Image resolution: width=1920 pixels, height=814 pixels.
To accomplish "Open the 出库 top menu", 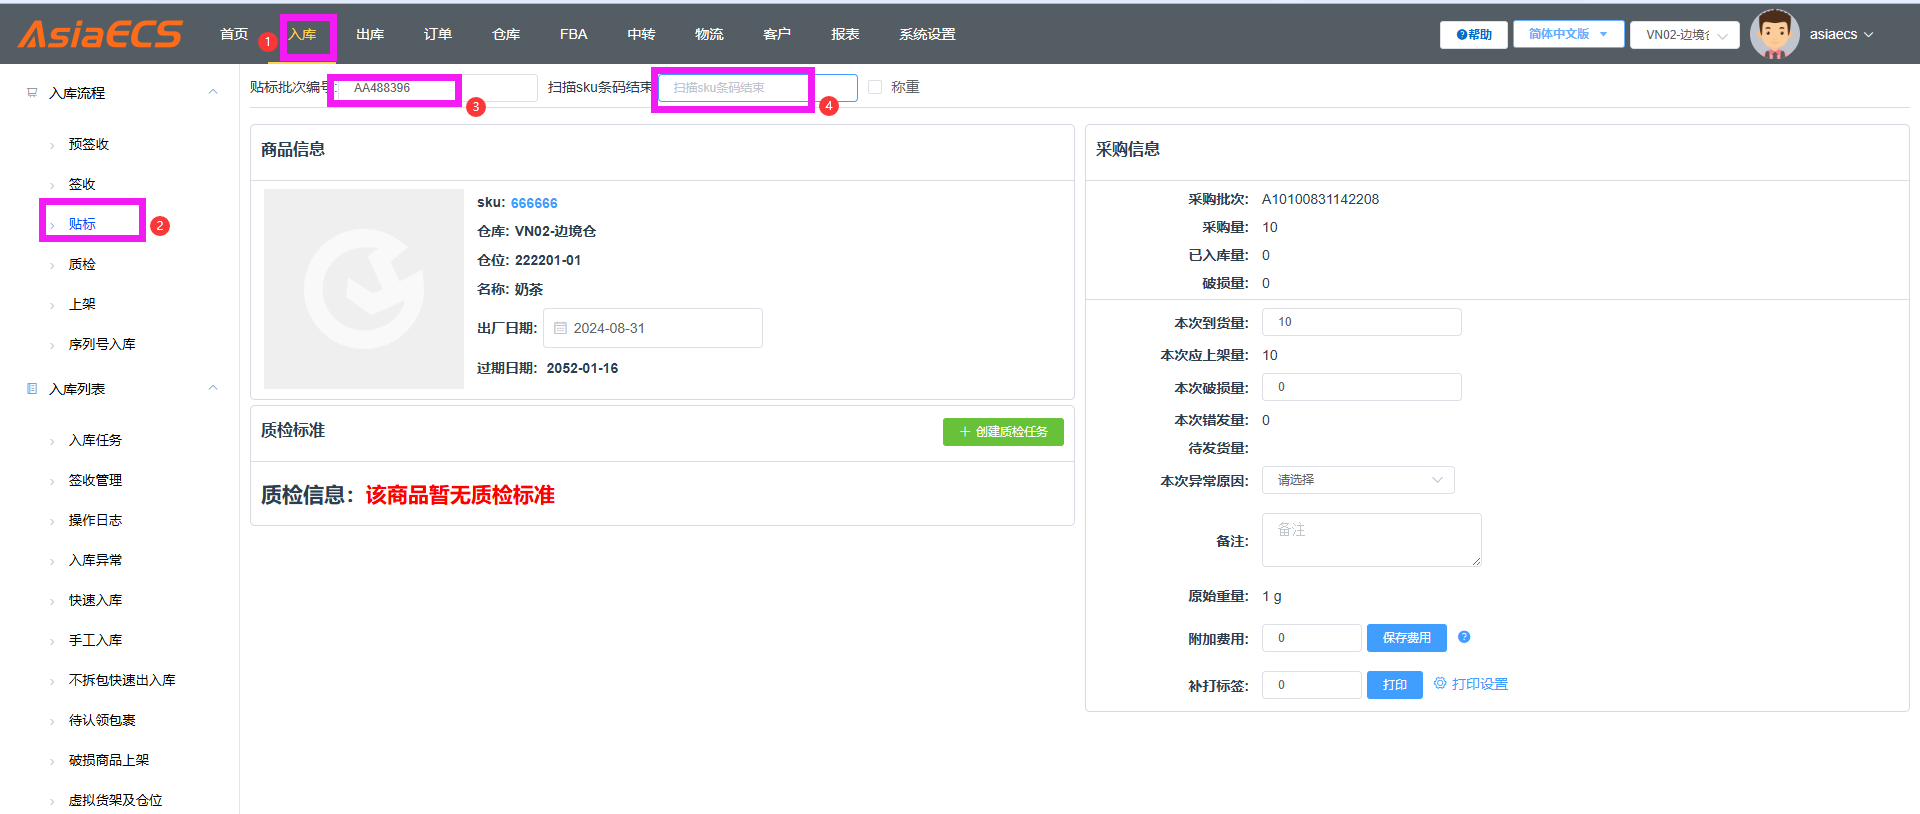I will point(370,34).
